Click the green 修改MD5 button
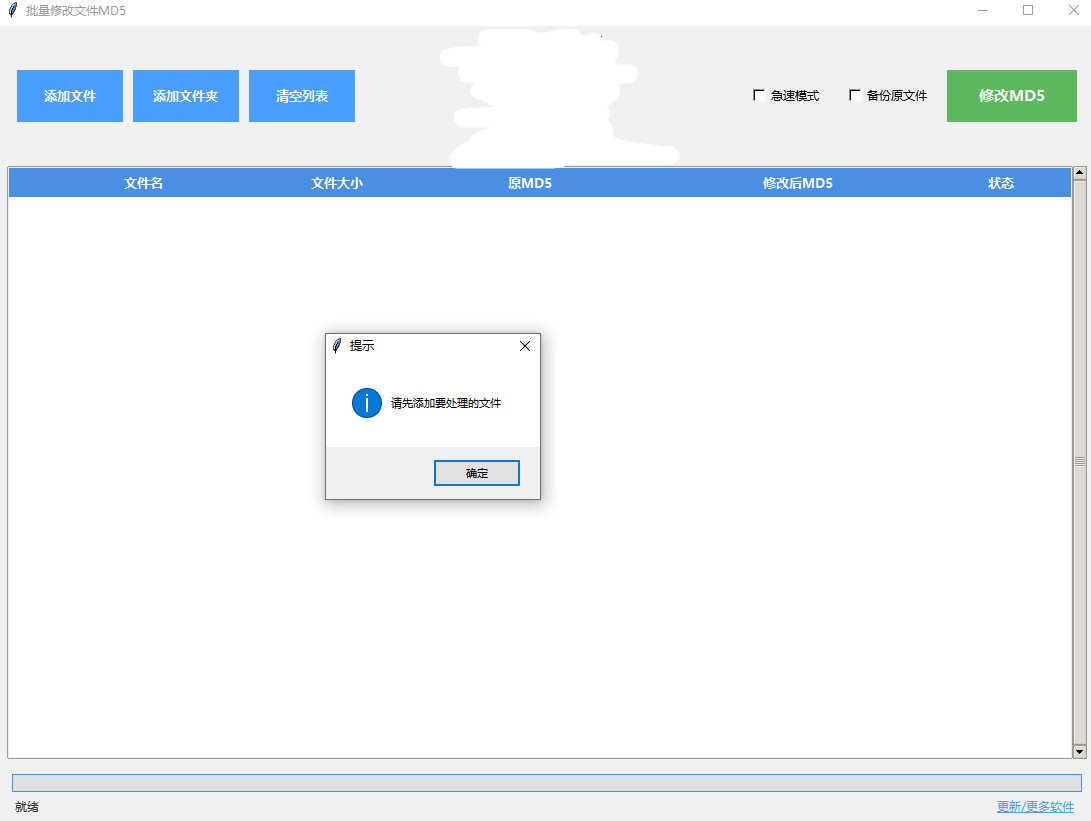 coord(1012,96)
